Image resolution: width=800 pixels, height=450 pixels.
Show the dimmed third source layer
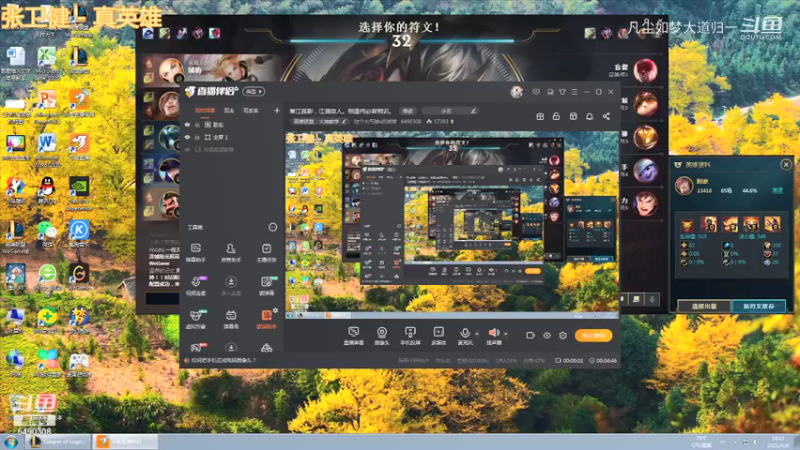click(x=187, y=149)
